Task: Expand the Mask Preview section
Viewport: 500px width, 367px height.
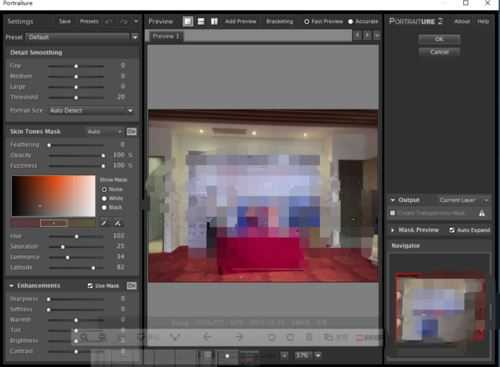Action: [x=393, y=230]
